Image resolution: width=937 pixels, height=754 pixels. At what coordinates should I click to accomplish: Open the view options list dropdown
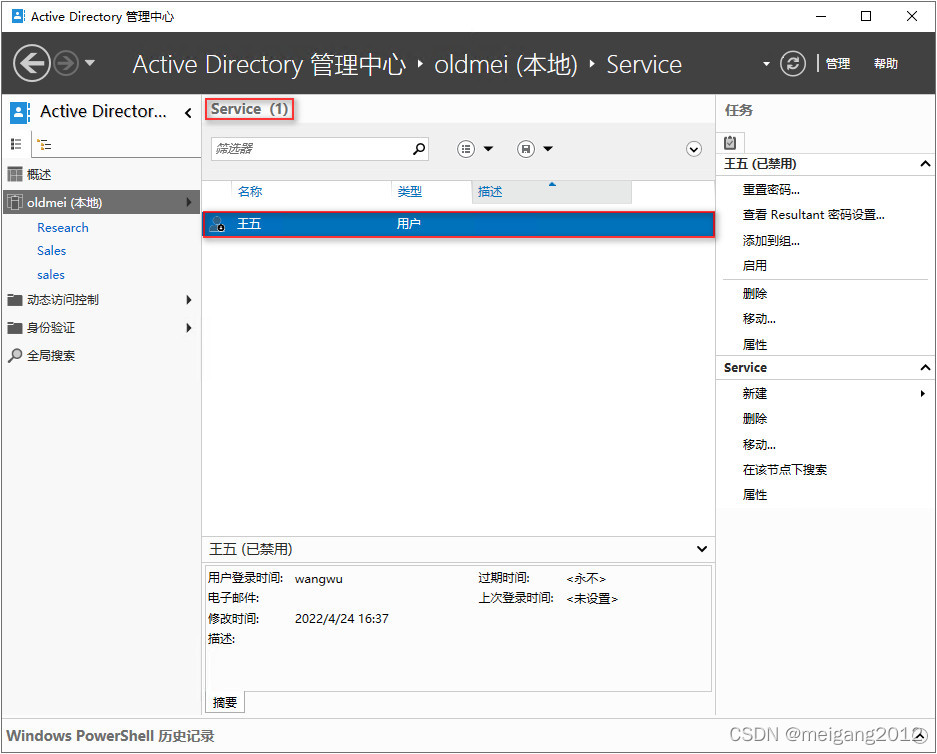point(475,149)
